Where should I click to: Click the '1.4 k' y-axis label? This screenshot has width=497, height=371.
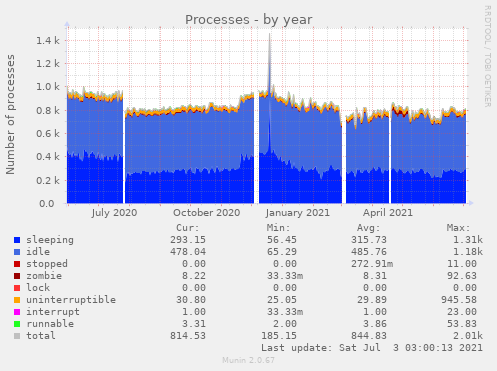[x=48, y=41]
